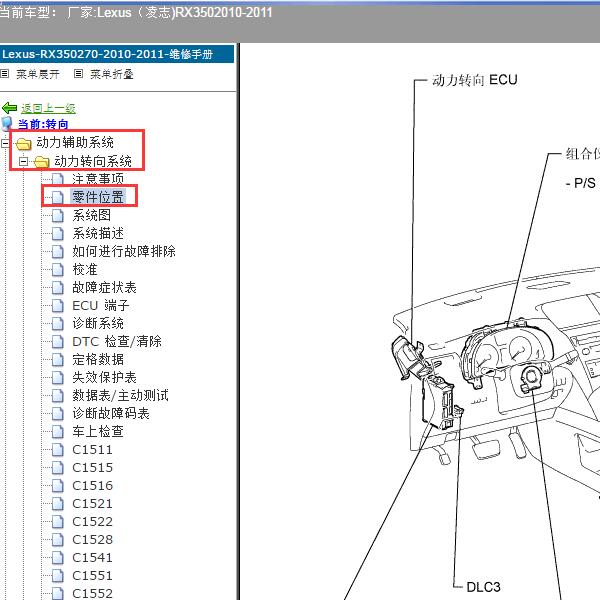
Task: Open the 失效保护表 page
Action: (x=104, y=377)
